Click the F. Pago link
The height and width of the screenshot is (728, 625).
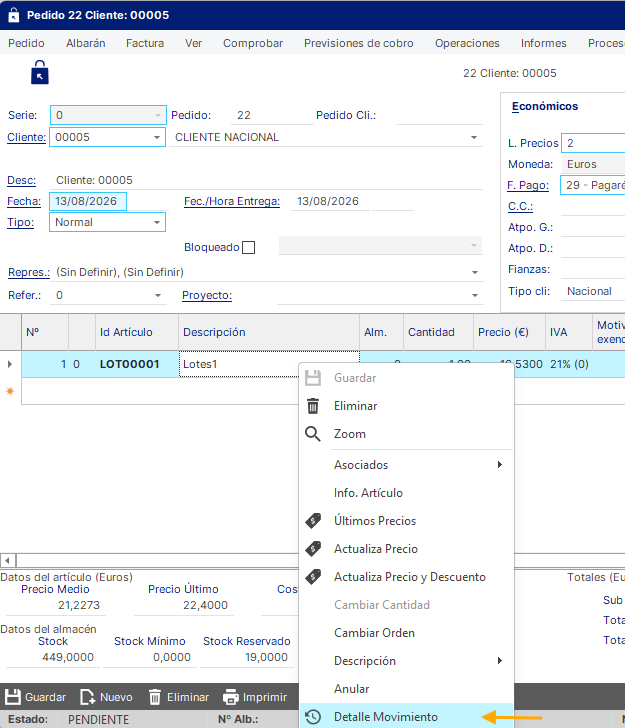[528, 185]
